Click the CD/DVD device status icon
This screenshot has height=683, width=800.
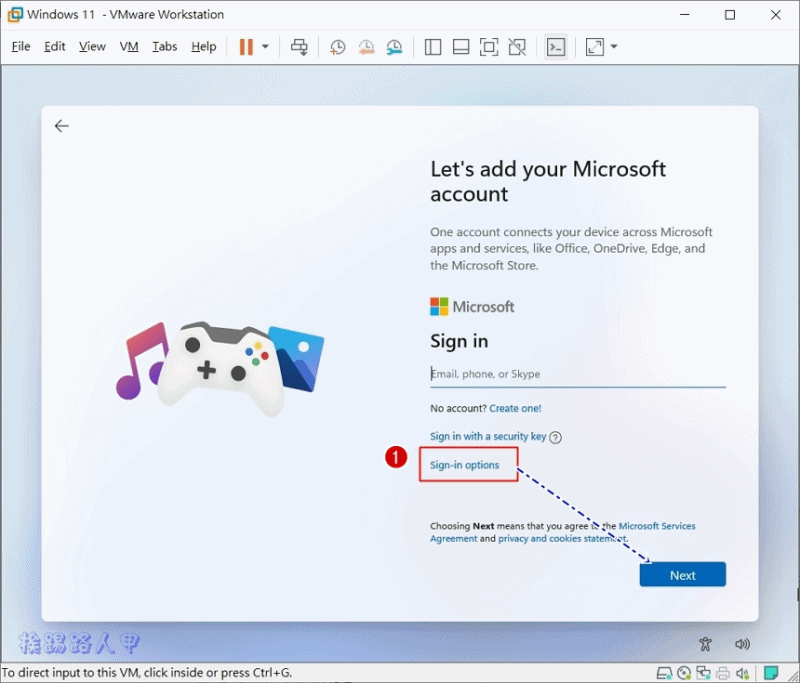[x=684, y=673]
